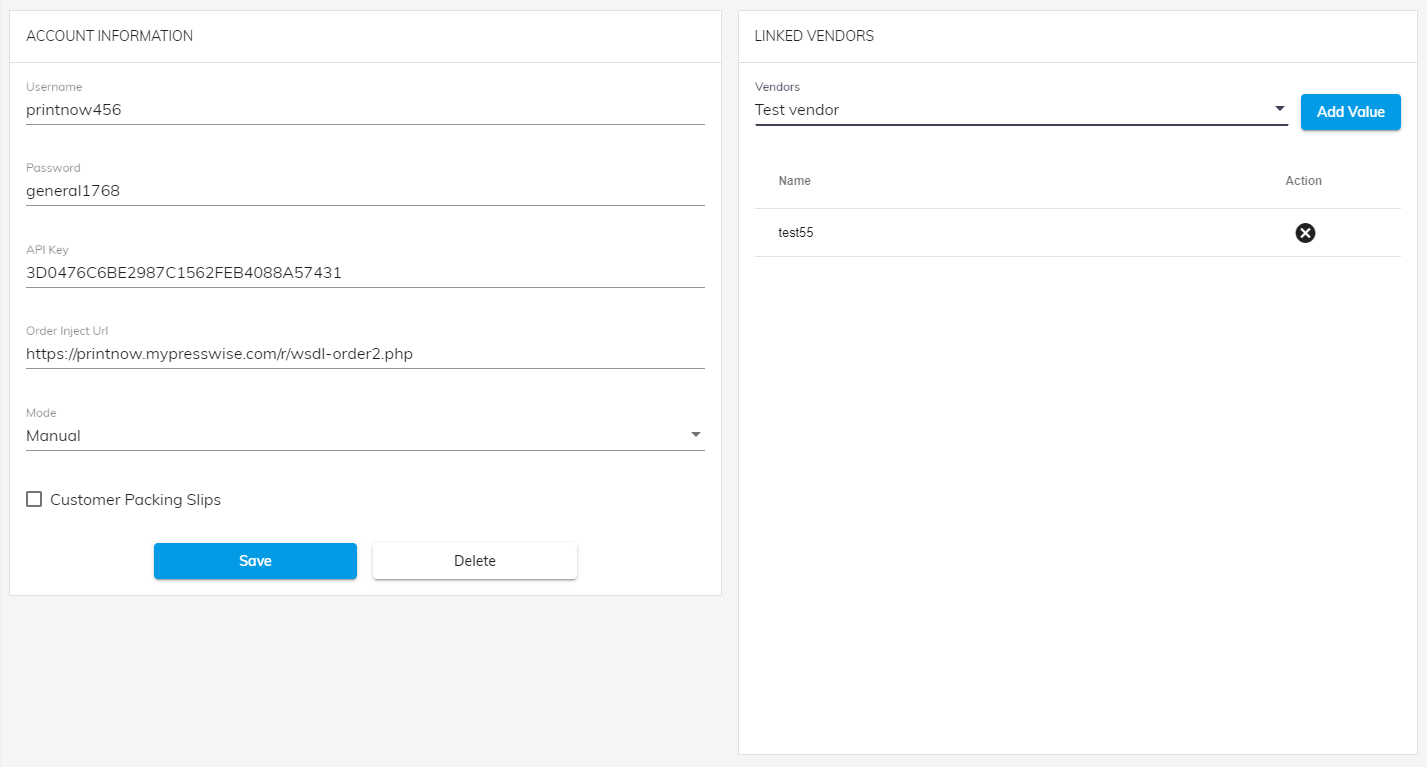The height and width of the screenshot is (767, 1427).
Task: Focus the Password field with general1768
Action: coord(365,191)
